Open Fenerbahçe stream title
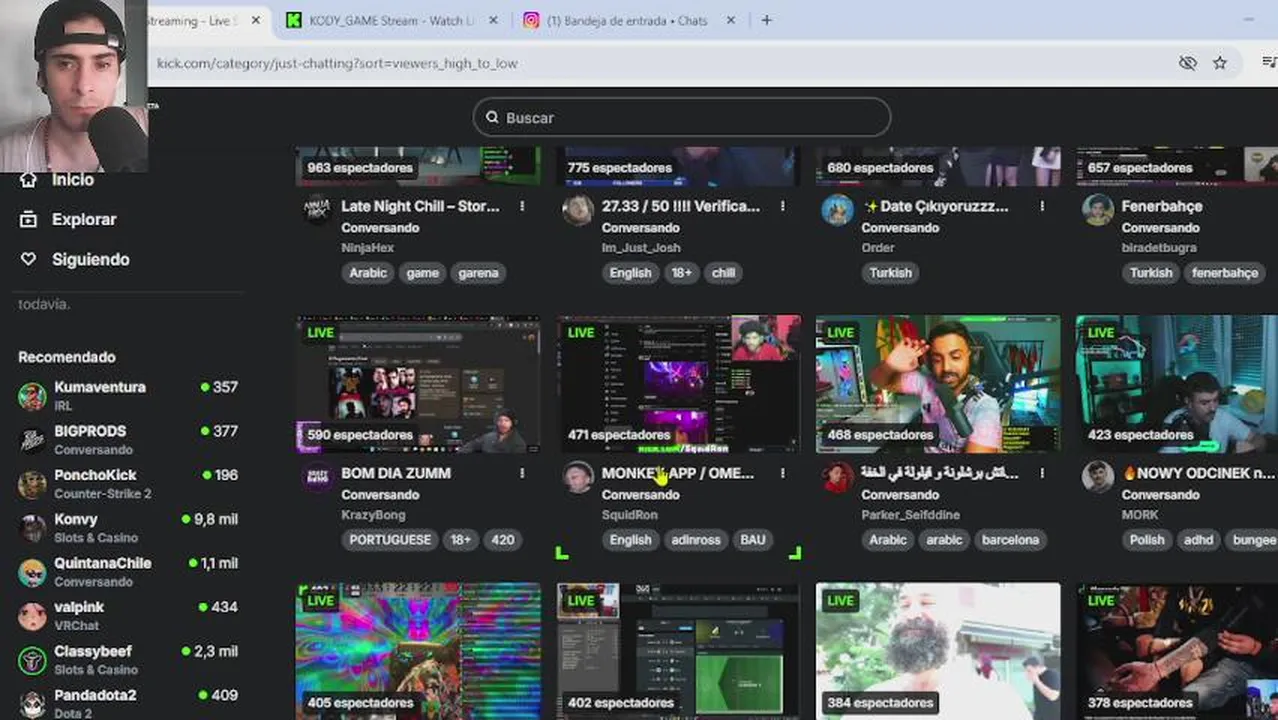The width and height of the screenshot is (1278, 720). (x=1161, y=206)
